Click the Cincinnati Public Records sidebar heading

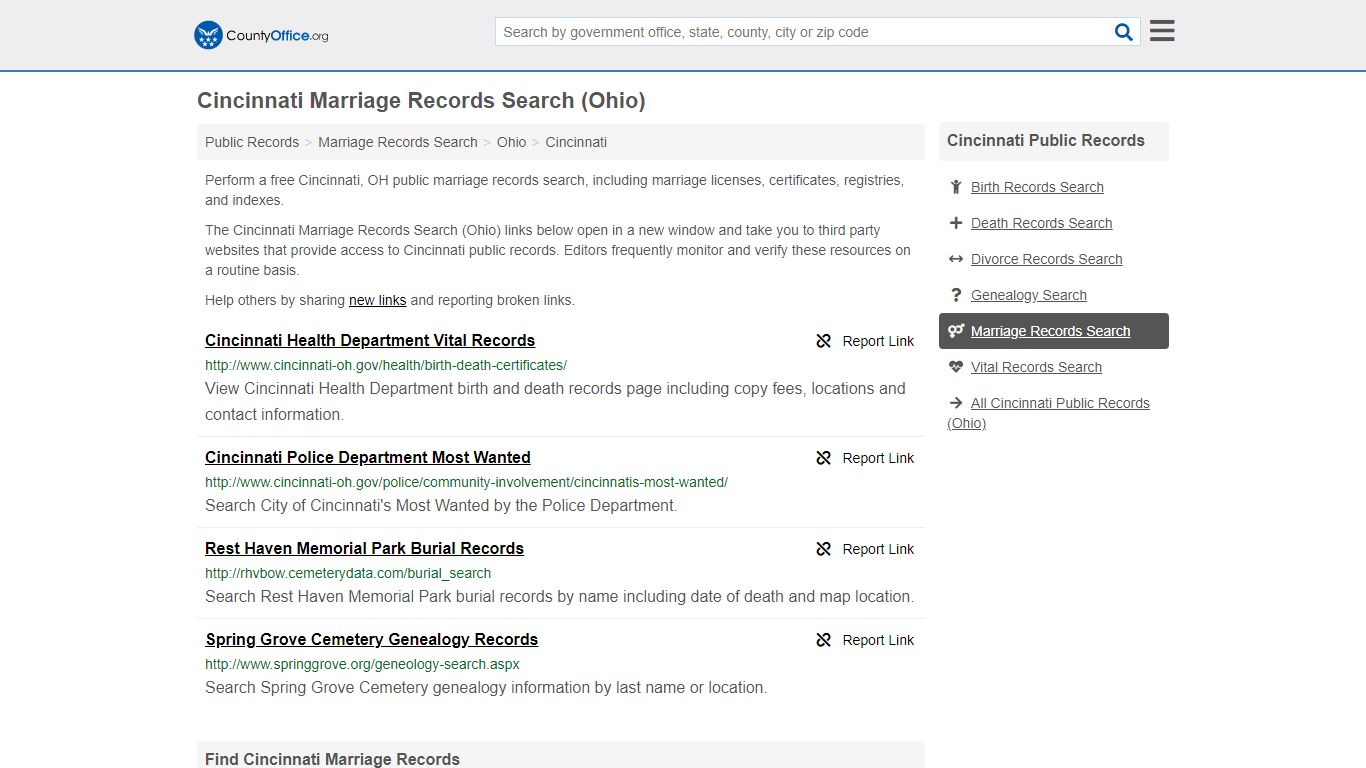[x=1046, y=141]
